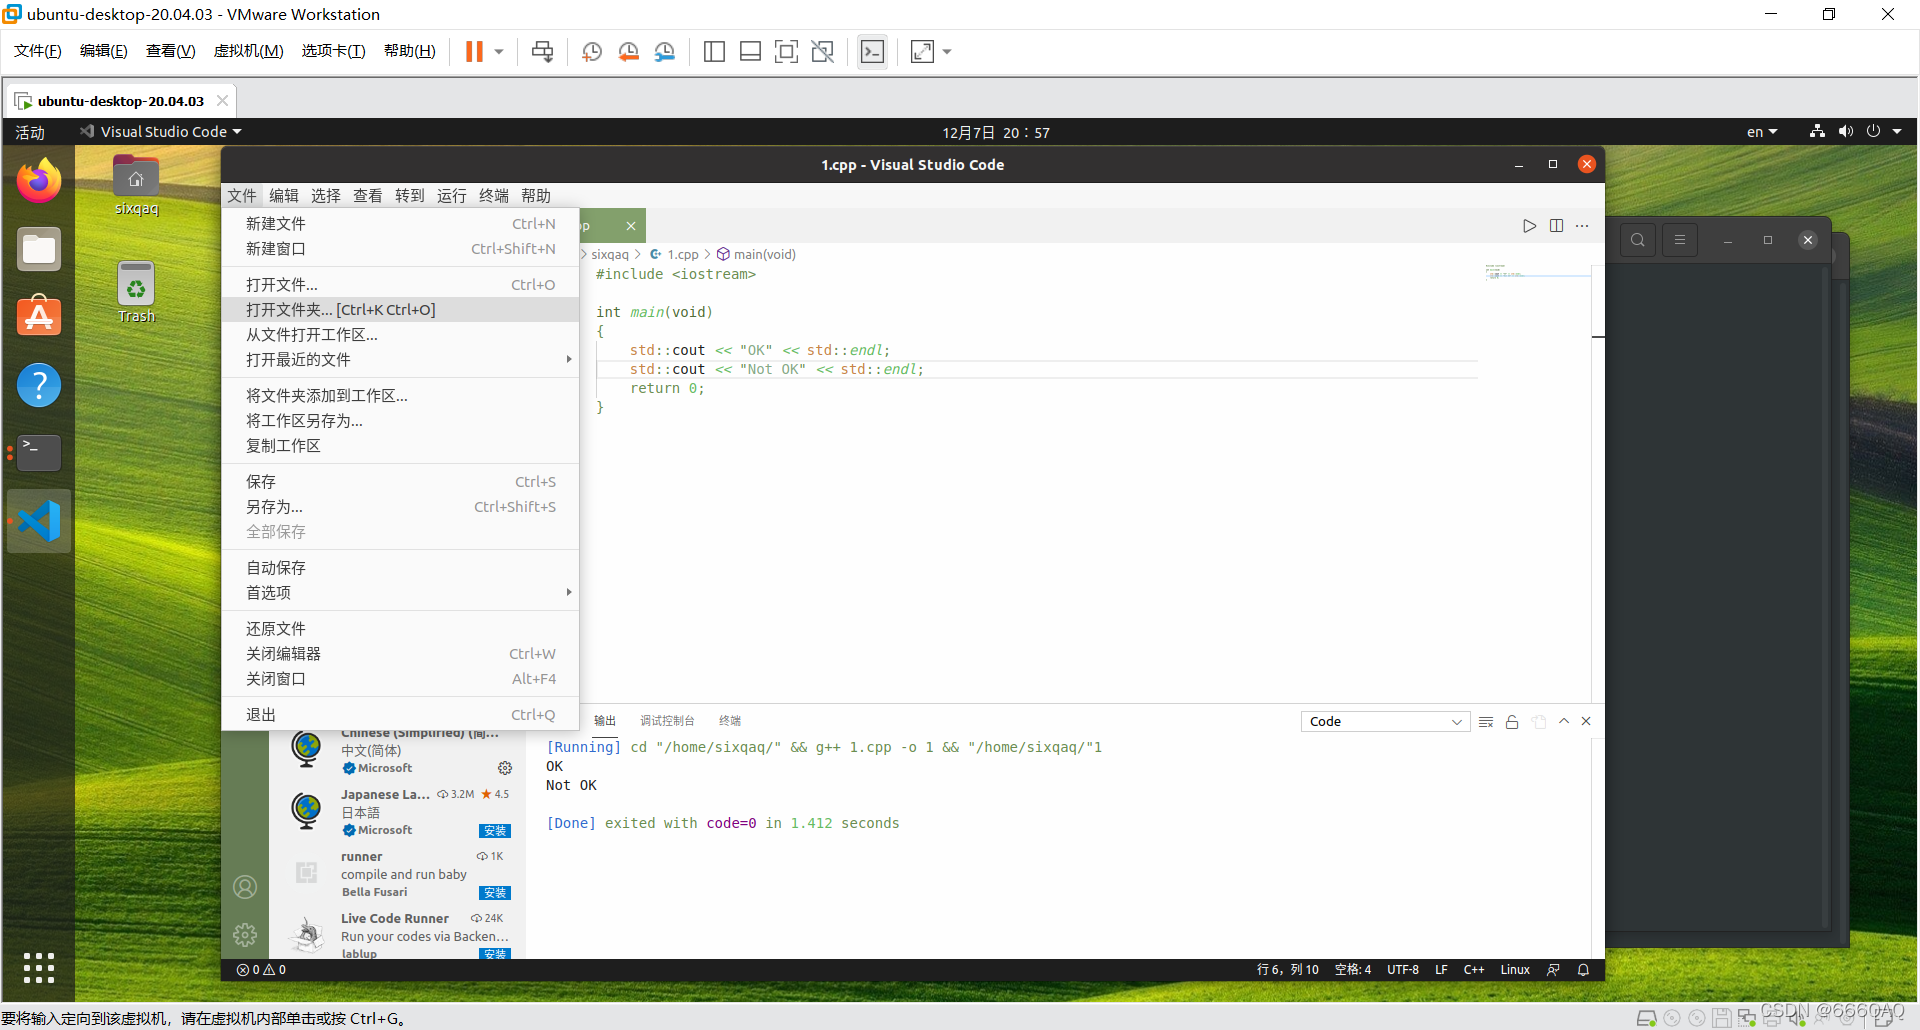1920x1030 pixels.
Task: Open the notifications bell in status bar
Action: [x=1583, y=970]
